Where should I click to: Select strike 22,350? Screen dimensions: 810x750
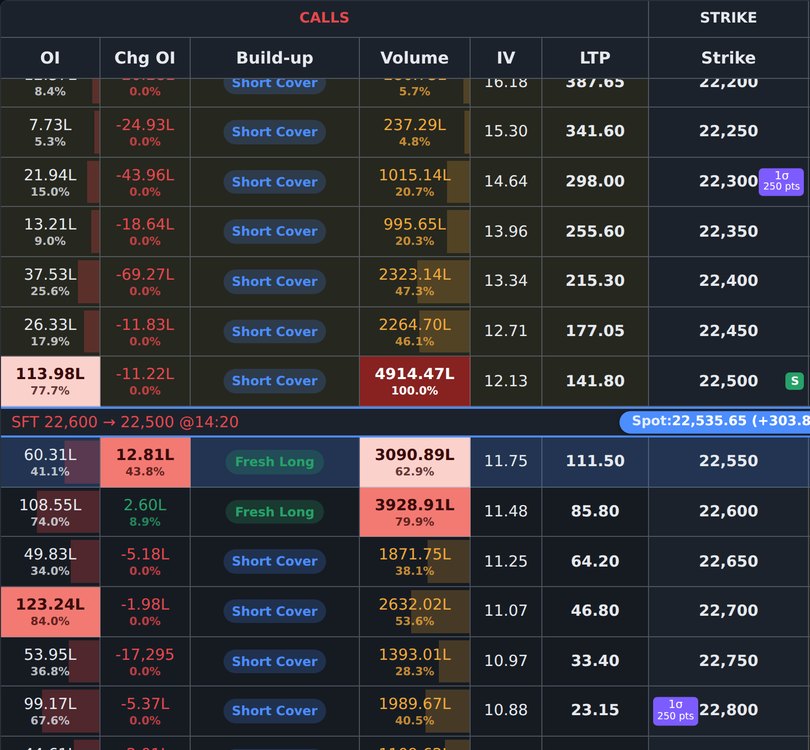(728, 231)
